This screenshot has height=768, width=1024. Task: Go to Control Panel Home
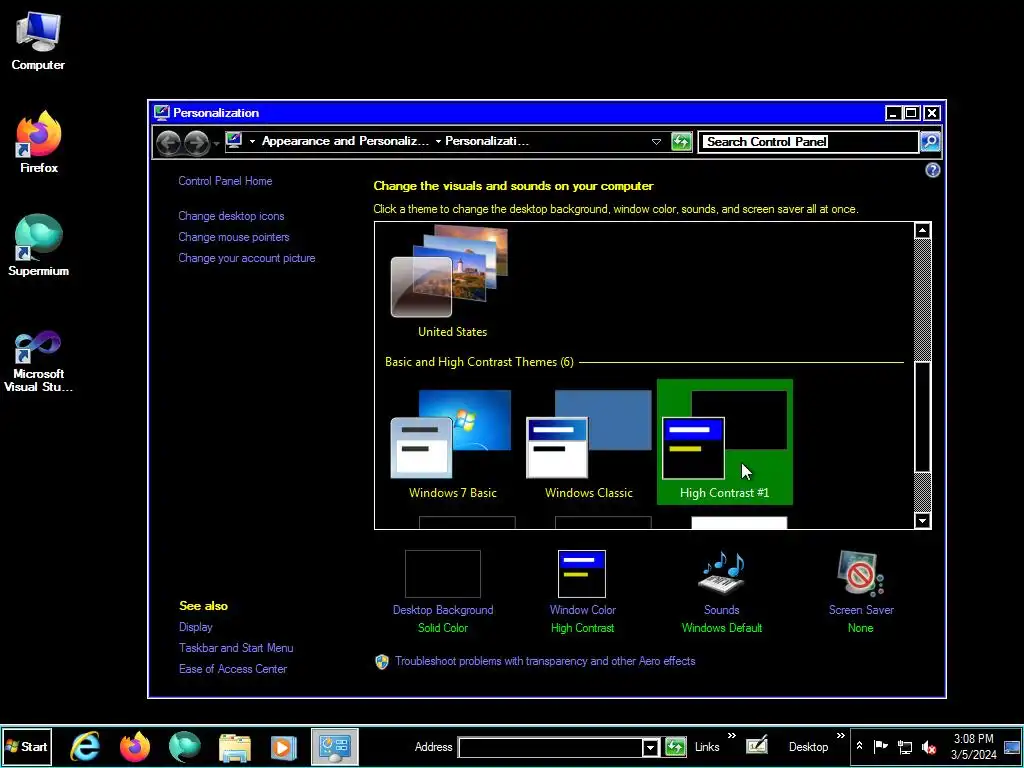[x=225, y=181]
